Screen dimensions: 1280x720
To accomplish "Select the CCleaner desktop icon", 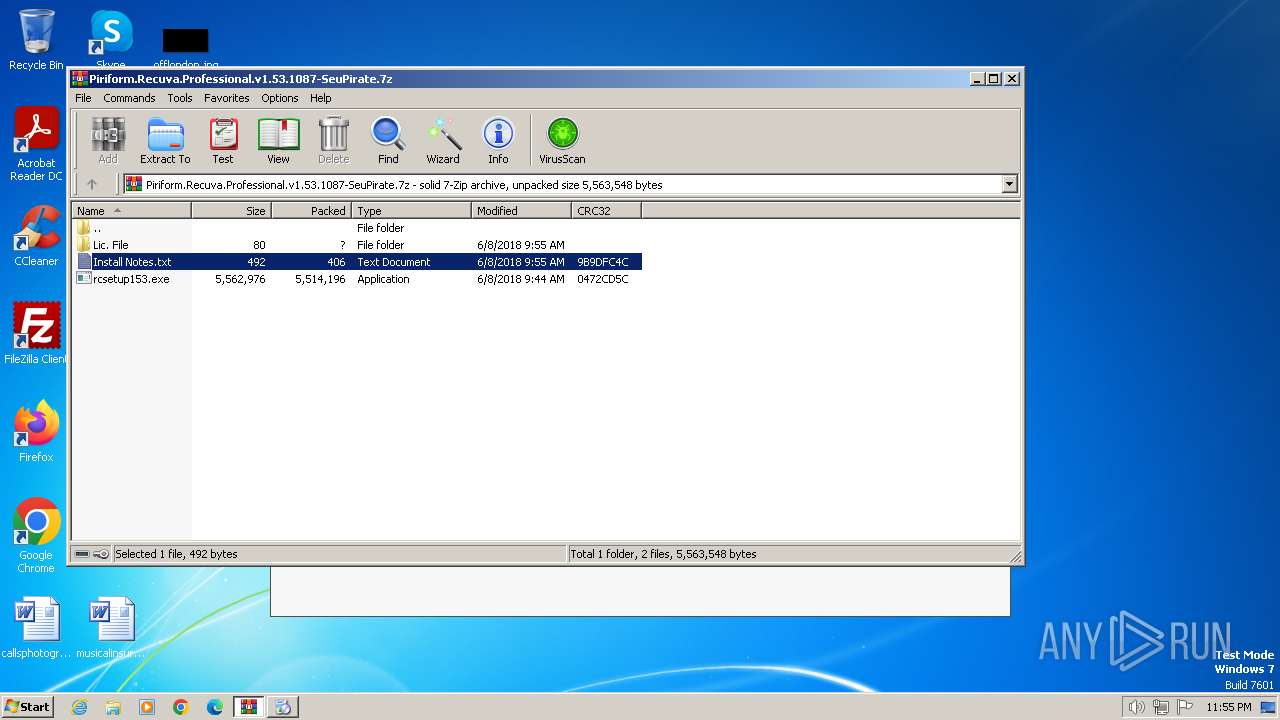I will (36, 236).
